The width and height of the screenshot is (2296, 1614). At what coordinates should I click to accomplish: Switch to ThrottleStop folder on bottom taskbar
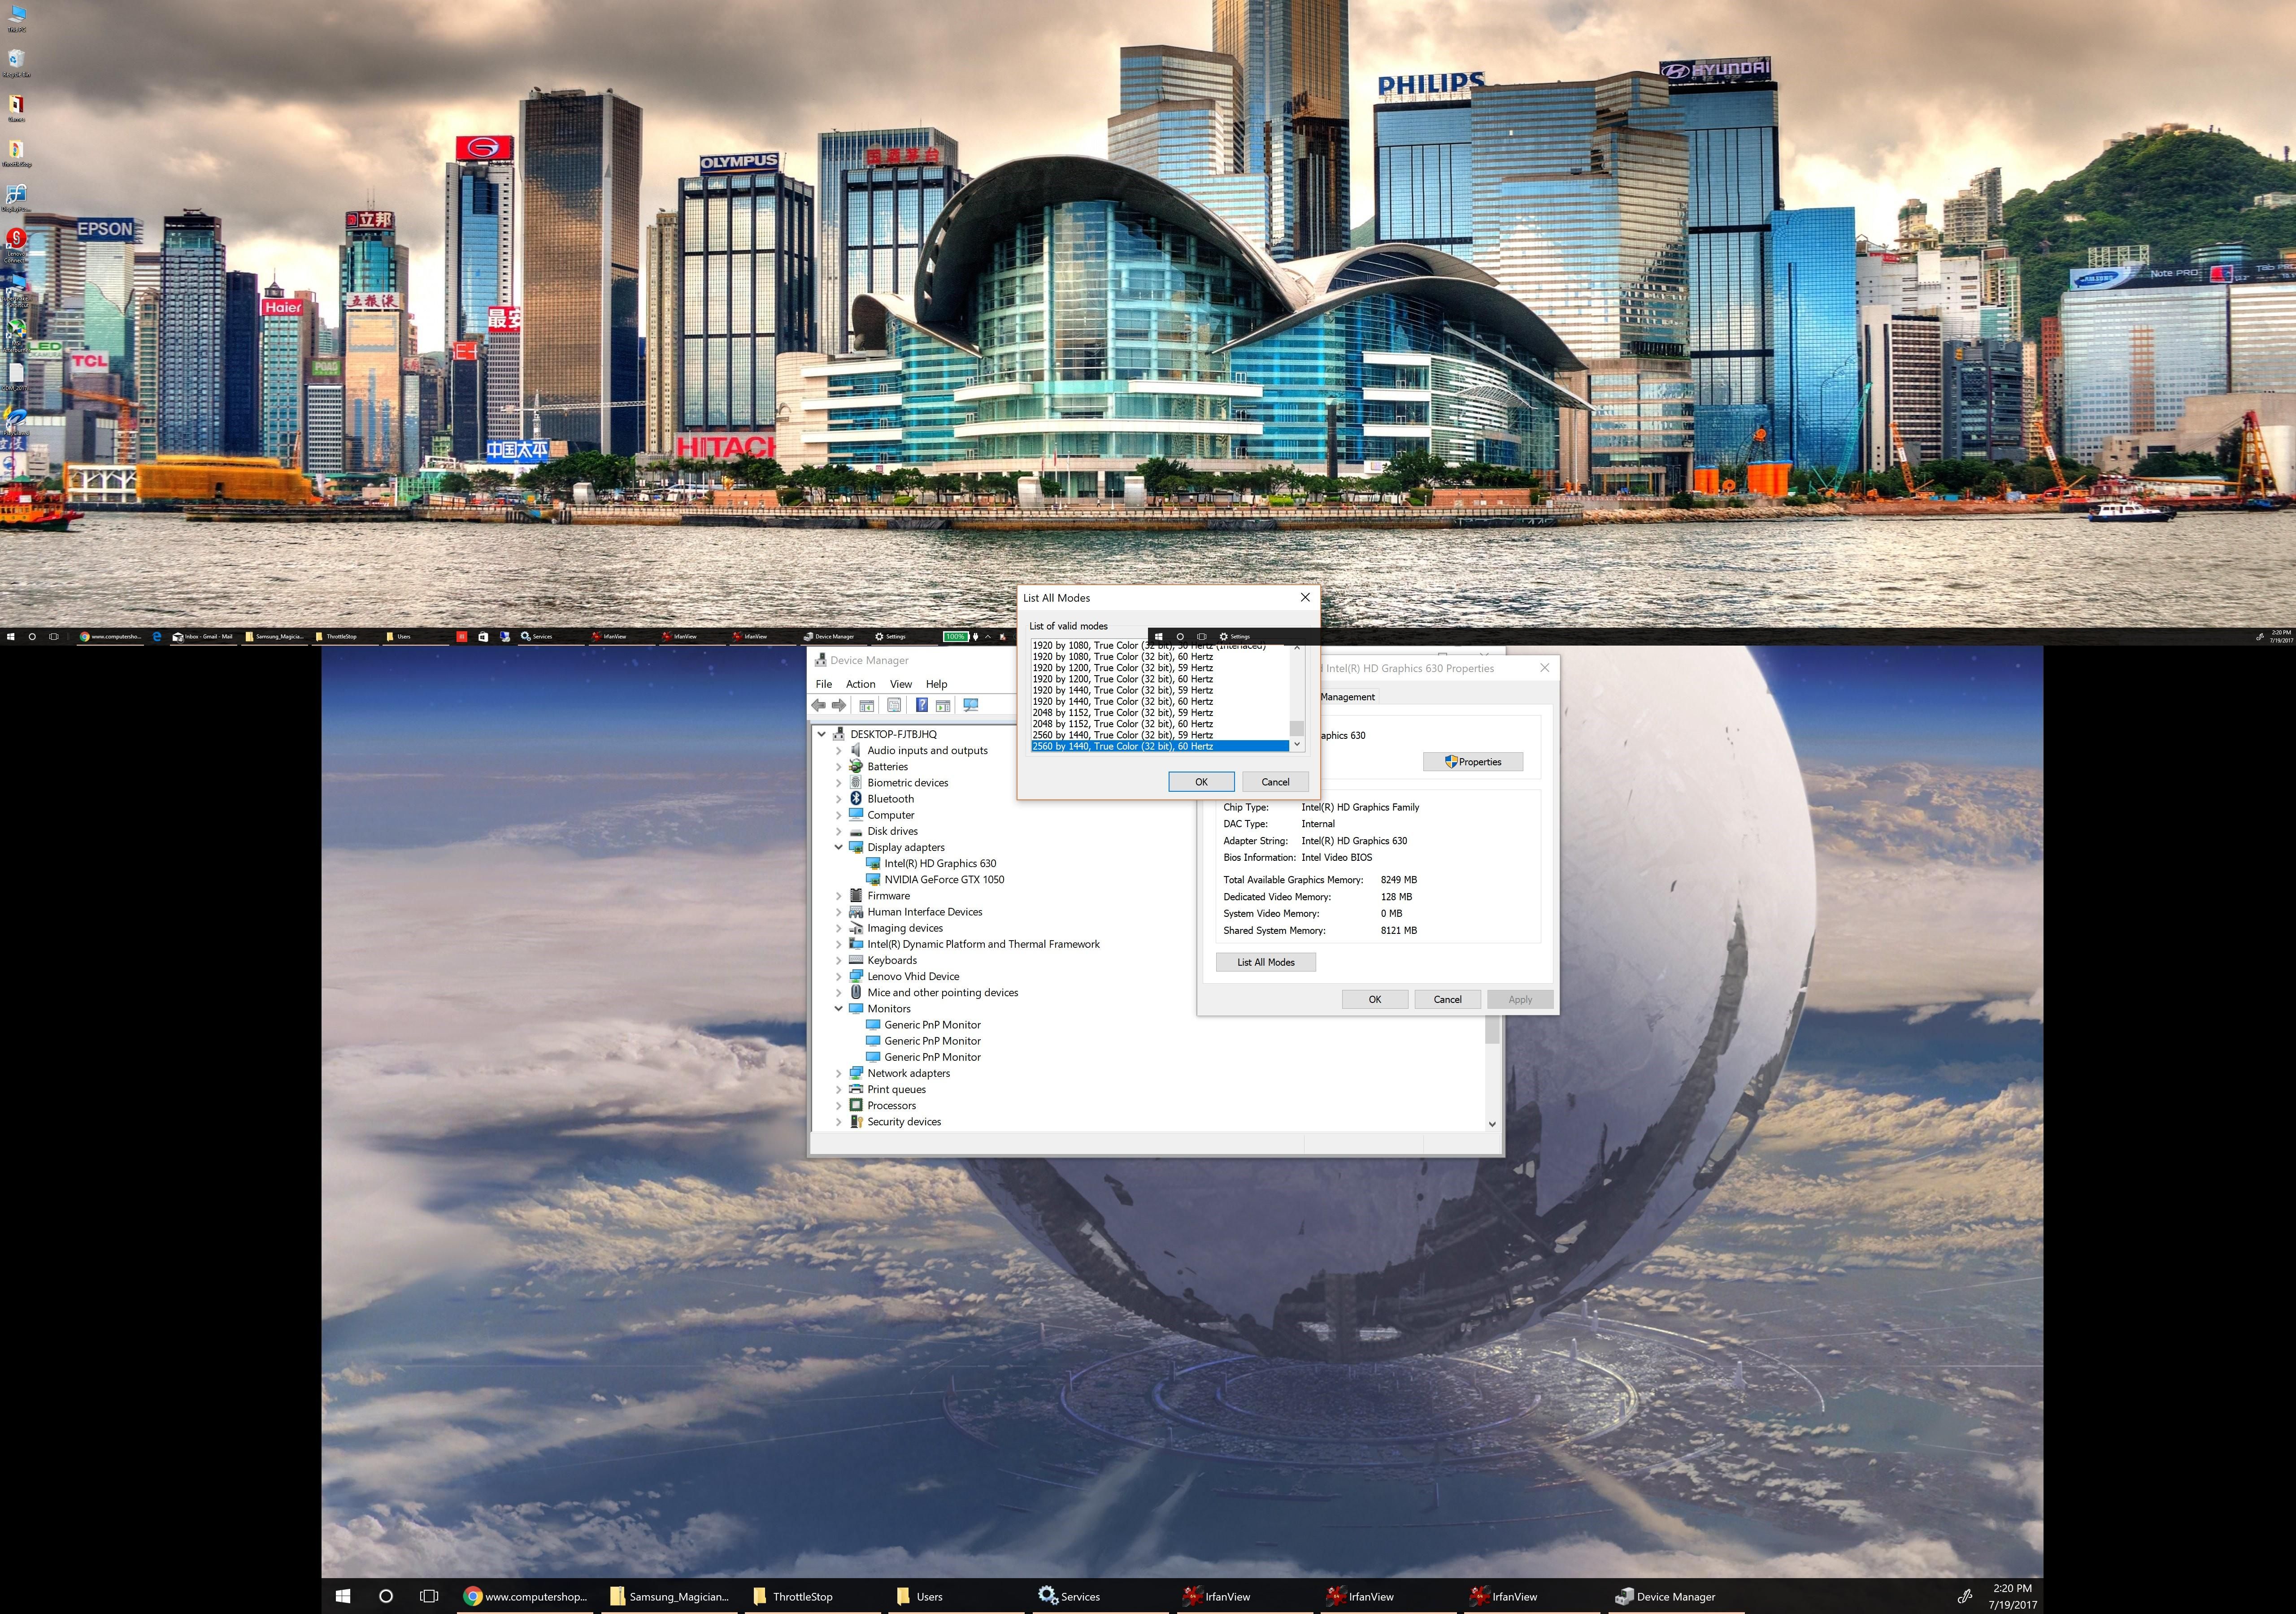814,1596
